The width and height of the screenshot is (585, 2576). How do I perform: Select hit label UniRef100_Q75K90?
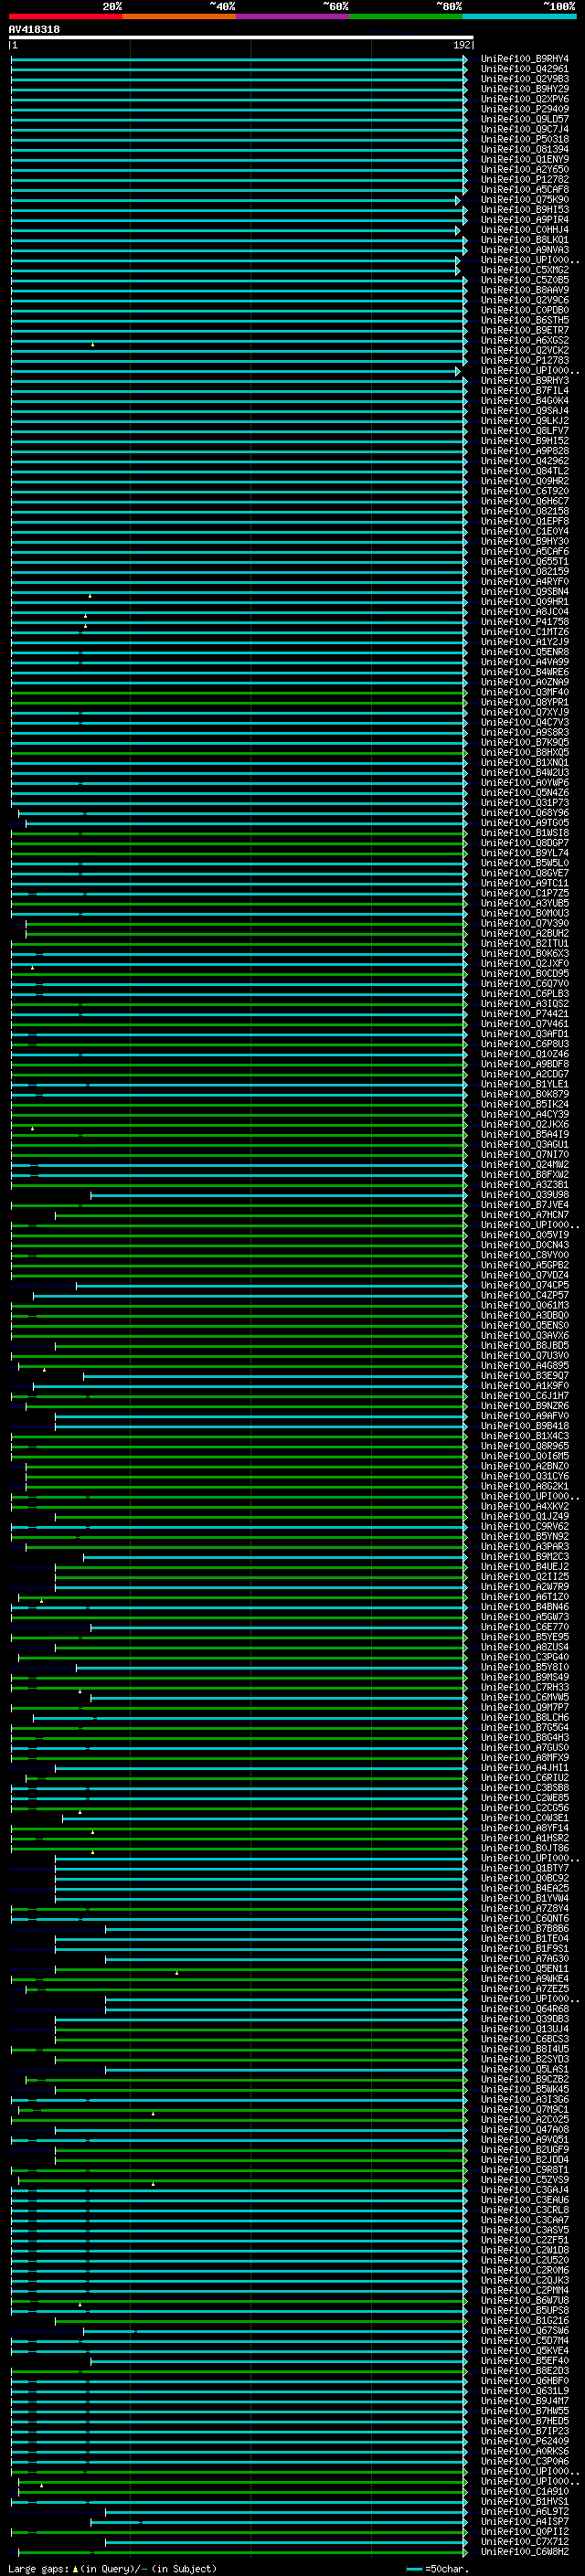pos(524,199)
